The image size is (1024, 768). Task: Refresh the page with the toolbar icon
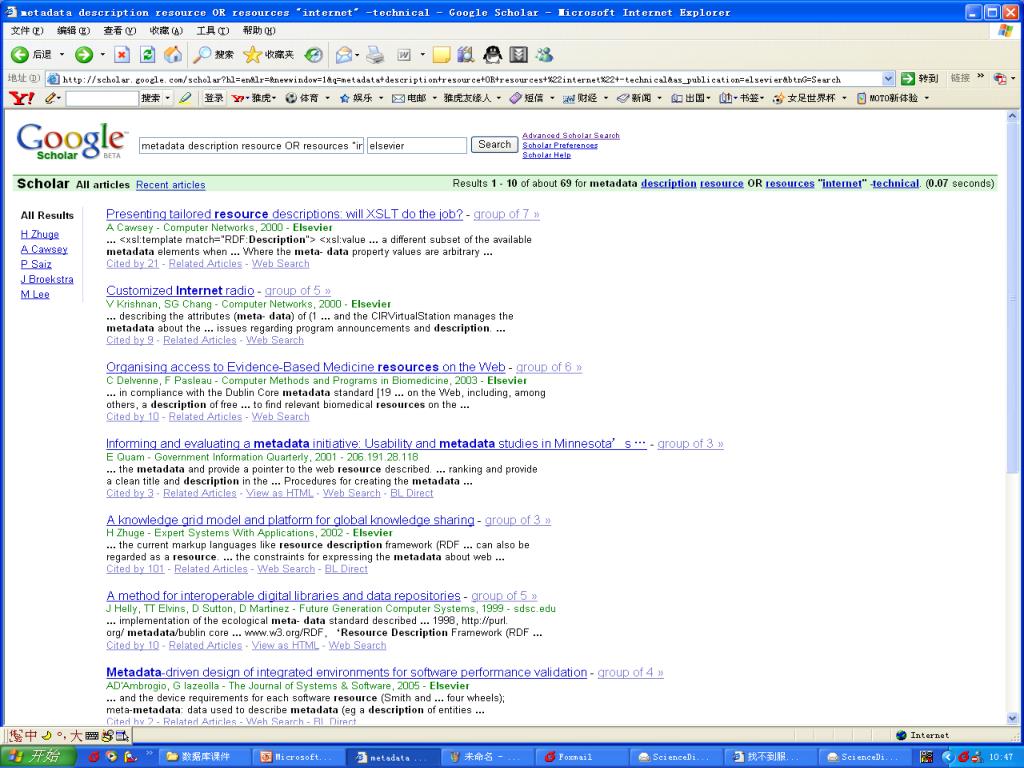148,55
